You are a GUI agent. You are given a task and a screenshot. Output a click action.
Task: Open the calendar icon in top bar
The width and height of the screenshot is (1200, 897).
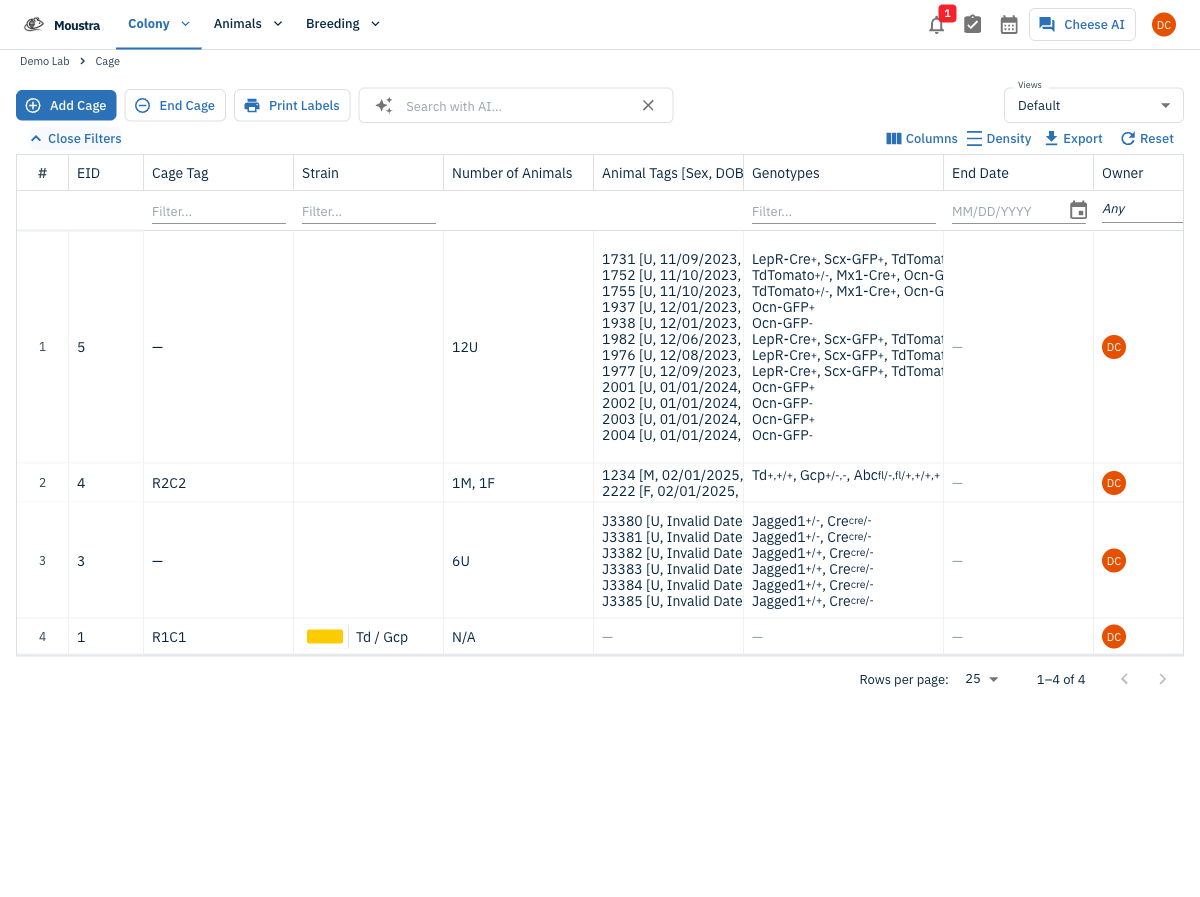(1009, 25)
